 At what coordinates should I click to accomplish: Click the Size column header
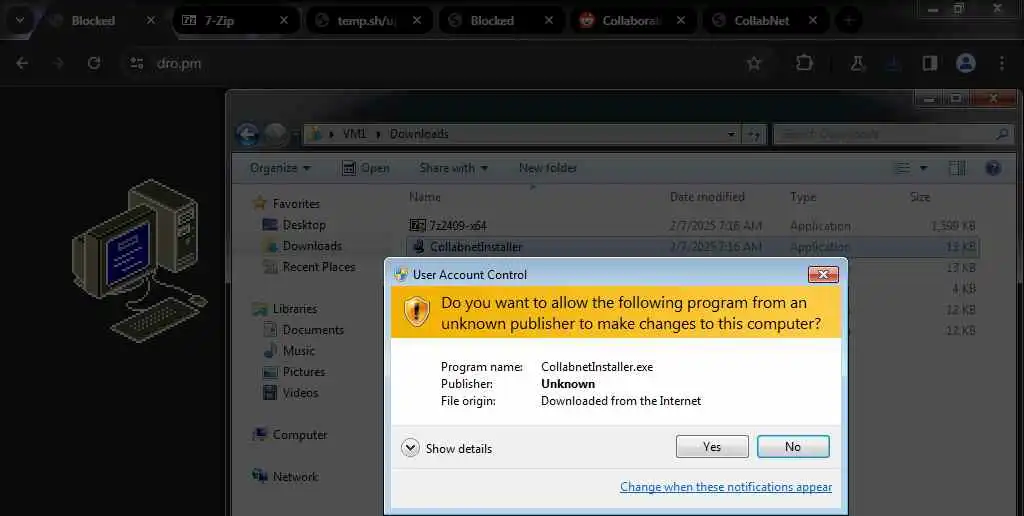click(920, 197)
